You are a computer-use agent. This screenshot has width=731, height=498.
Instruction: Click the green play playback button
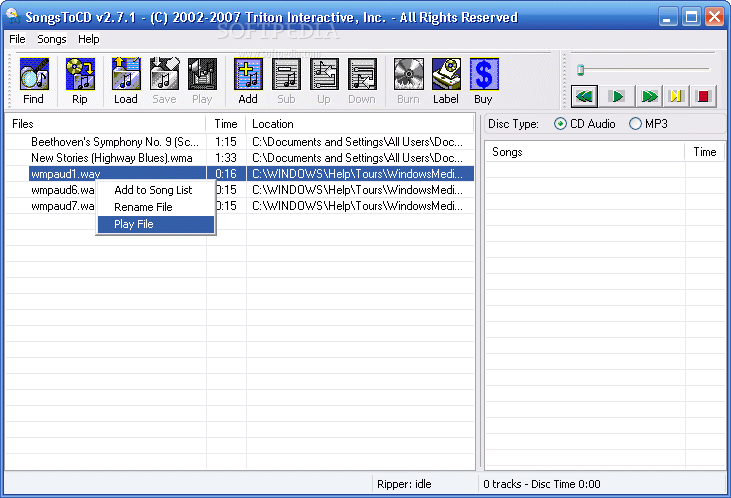click(616, 97)
